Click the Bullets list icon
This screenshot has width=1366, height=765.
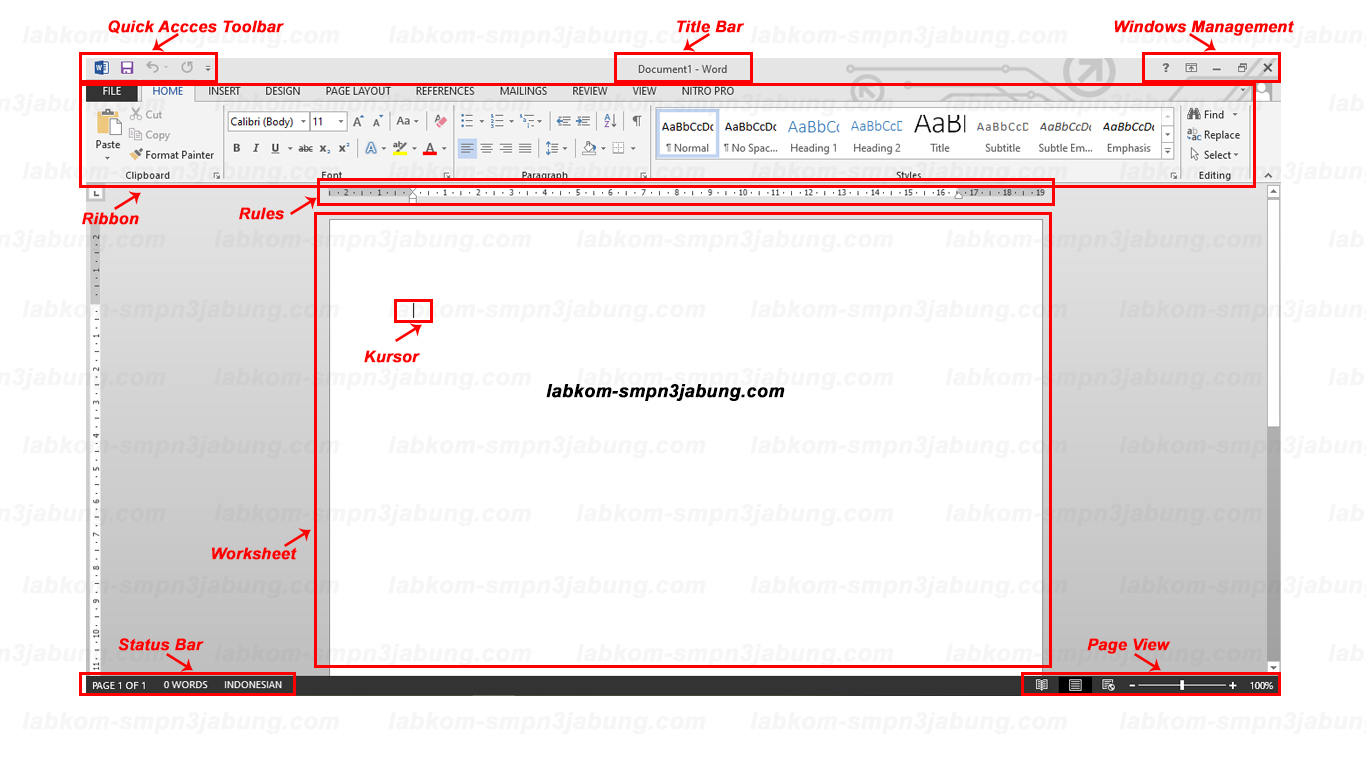(x=467, y=120)
